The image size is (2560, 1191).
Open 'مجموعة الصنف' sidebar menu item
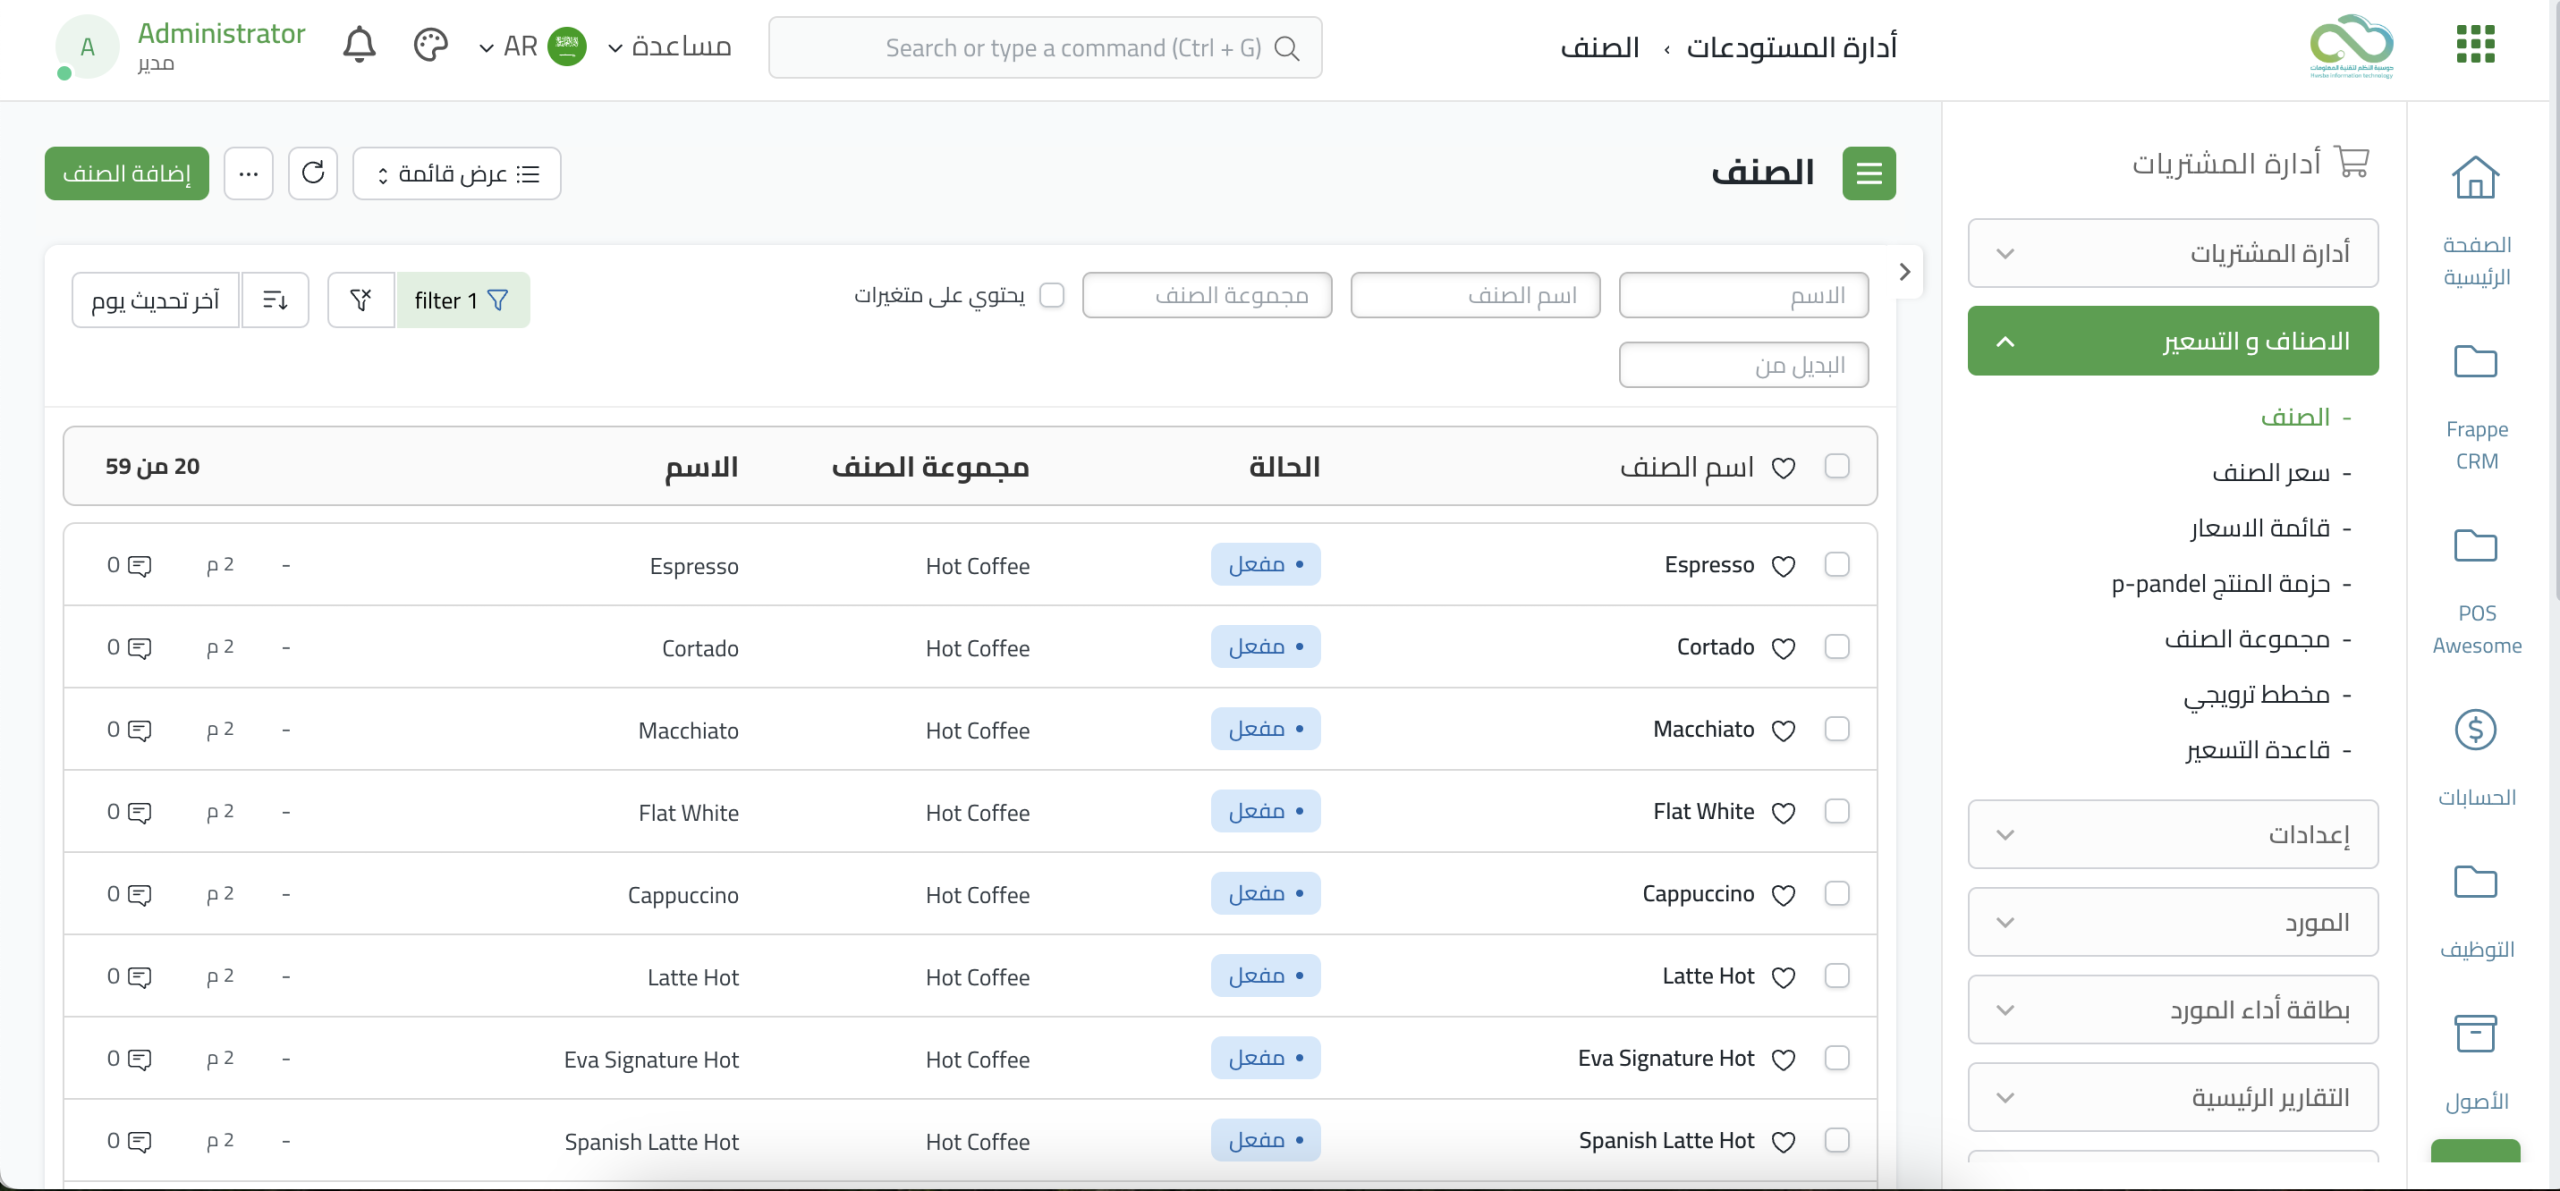tap(2246, 639)
